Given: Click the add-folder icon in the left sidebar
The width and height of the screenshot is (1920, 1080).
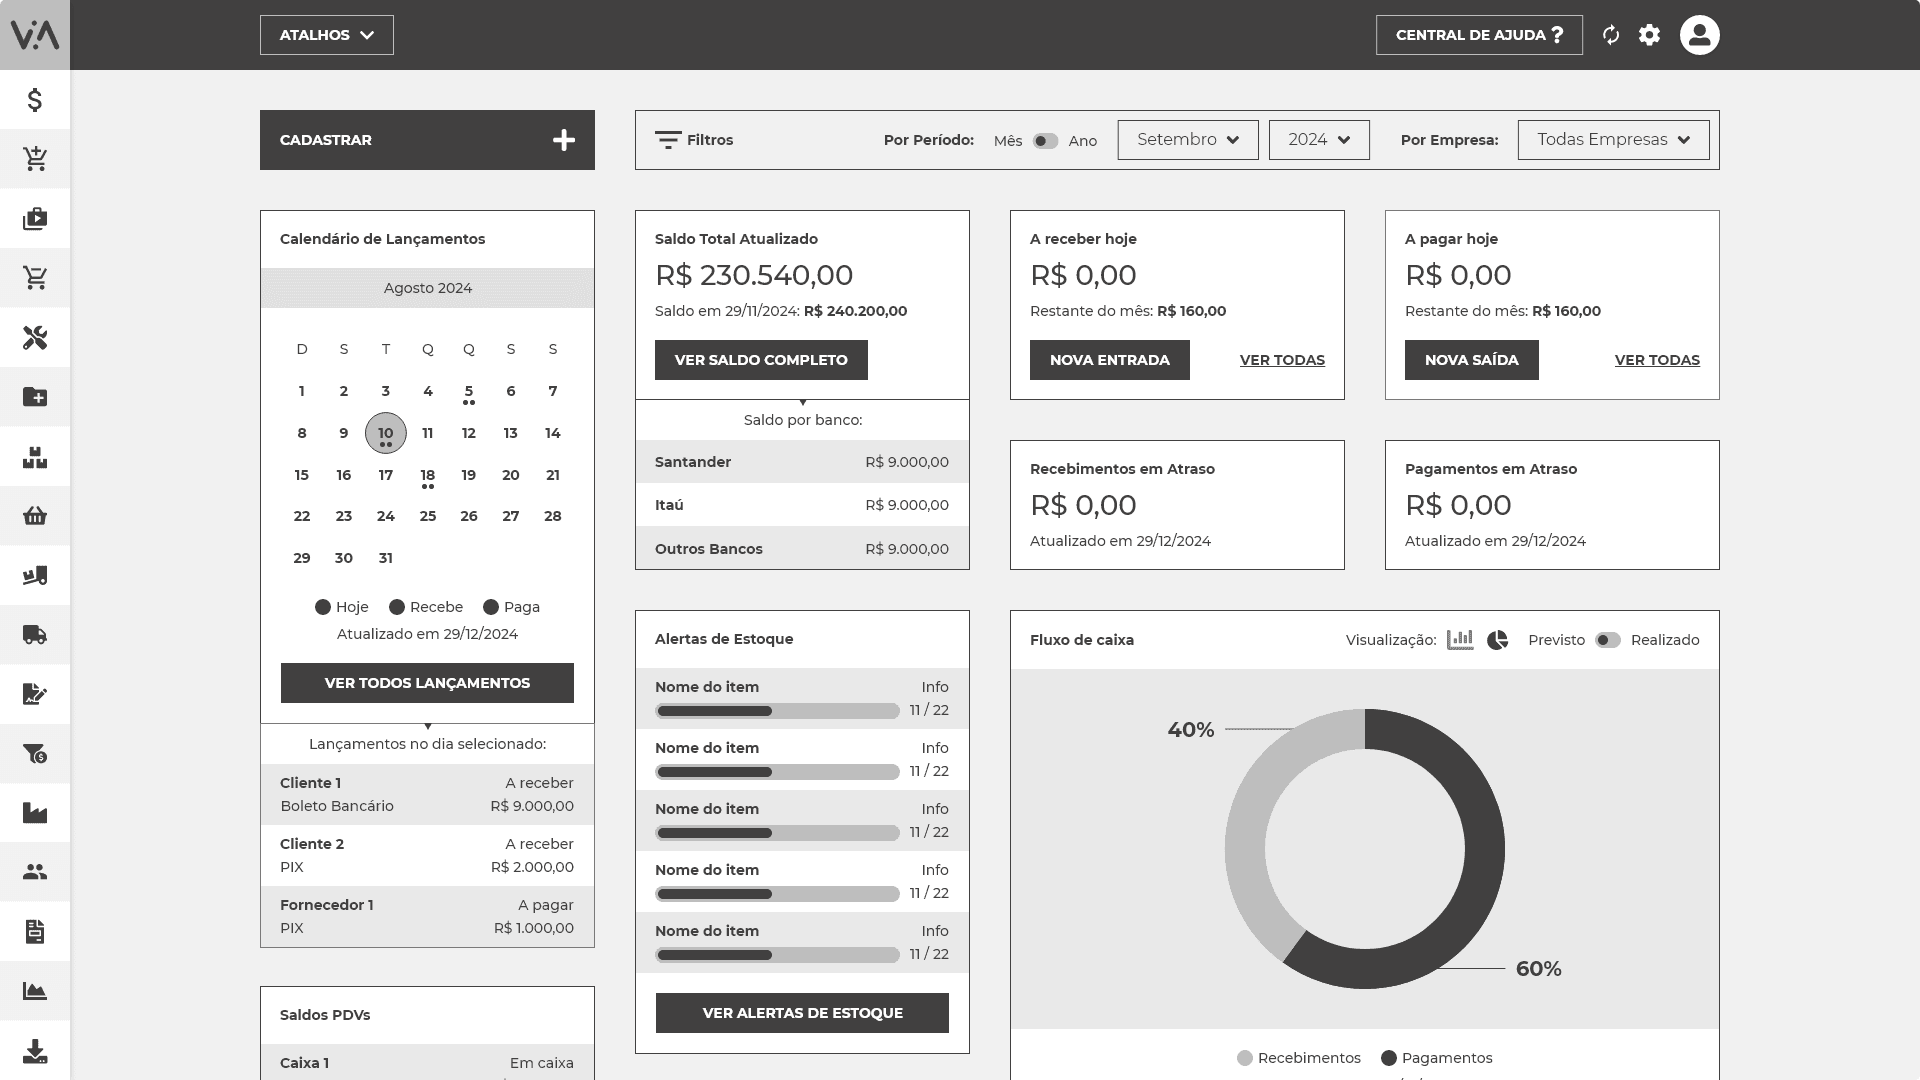Looking at the screenshot, I should (x=35, y=397).
